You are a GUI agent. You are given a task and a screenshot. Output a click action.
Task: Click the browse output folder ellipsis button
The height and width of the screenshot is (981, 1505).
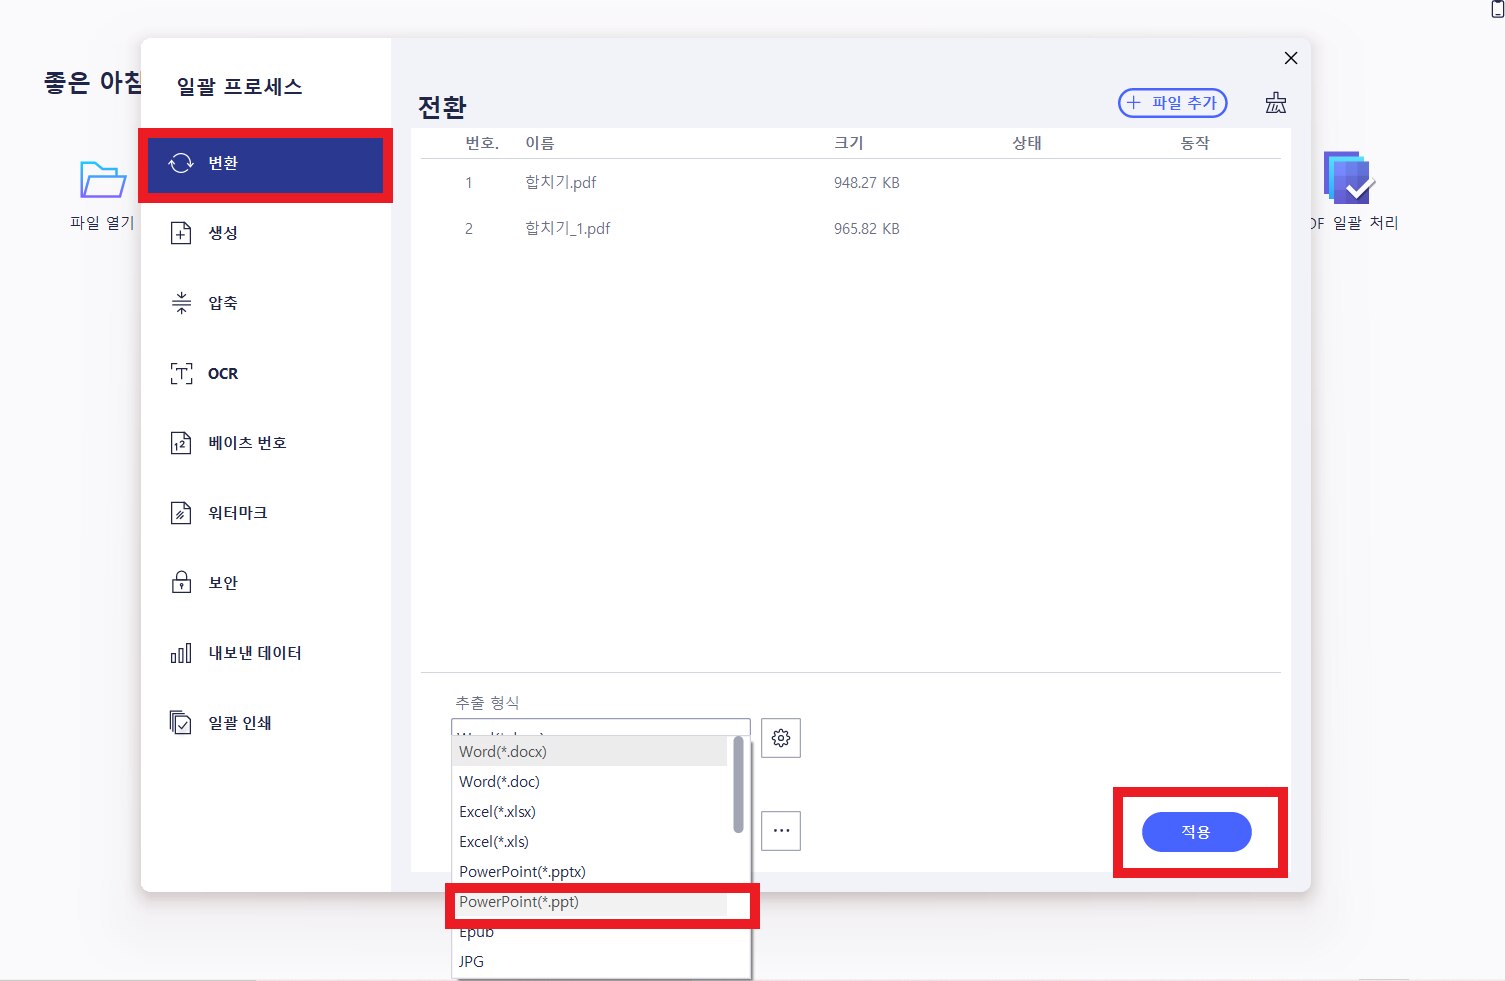781,831
